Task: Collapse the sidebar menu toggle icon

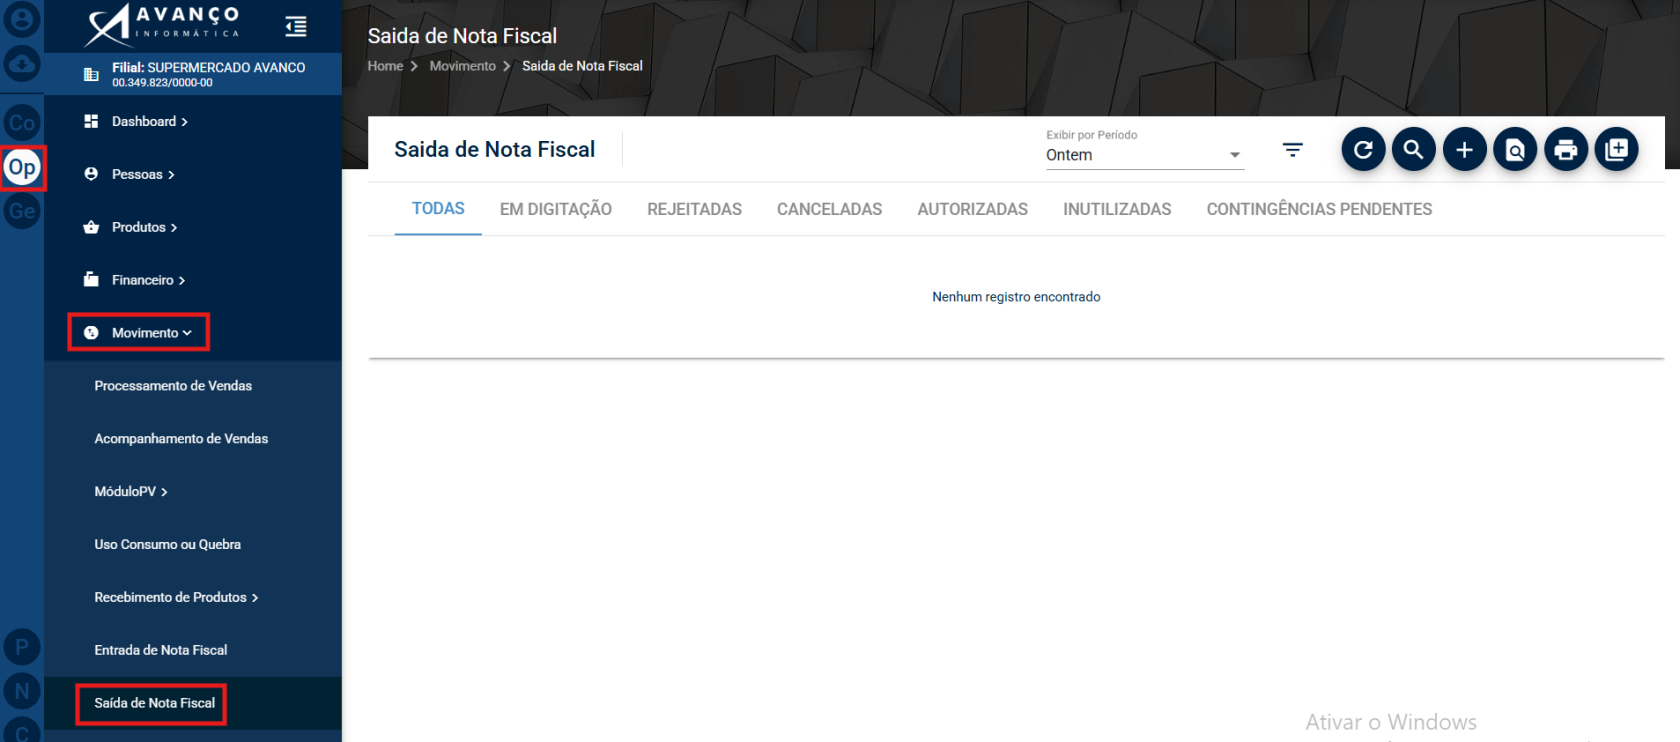Action: 296,26
